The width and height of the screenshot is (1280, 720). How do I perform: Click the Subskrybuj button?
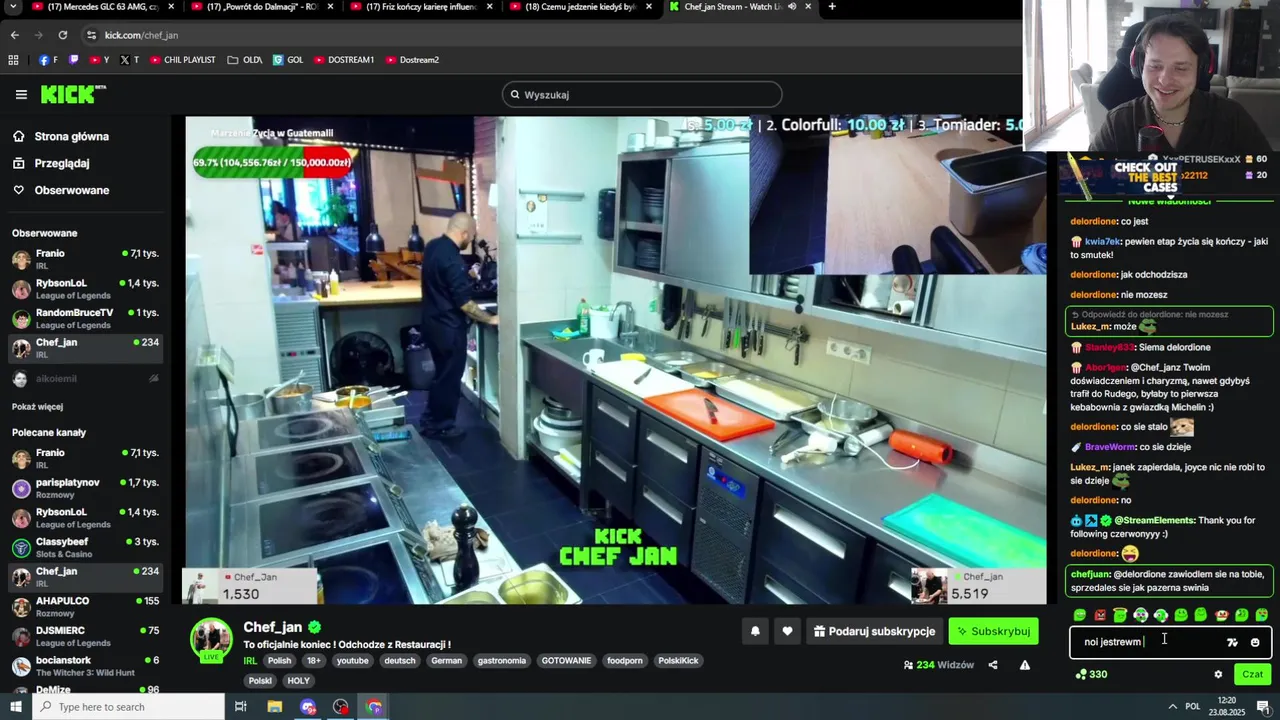pos(993,631)
